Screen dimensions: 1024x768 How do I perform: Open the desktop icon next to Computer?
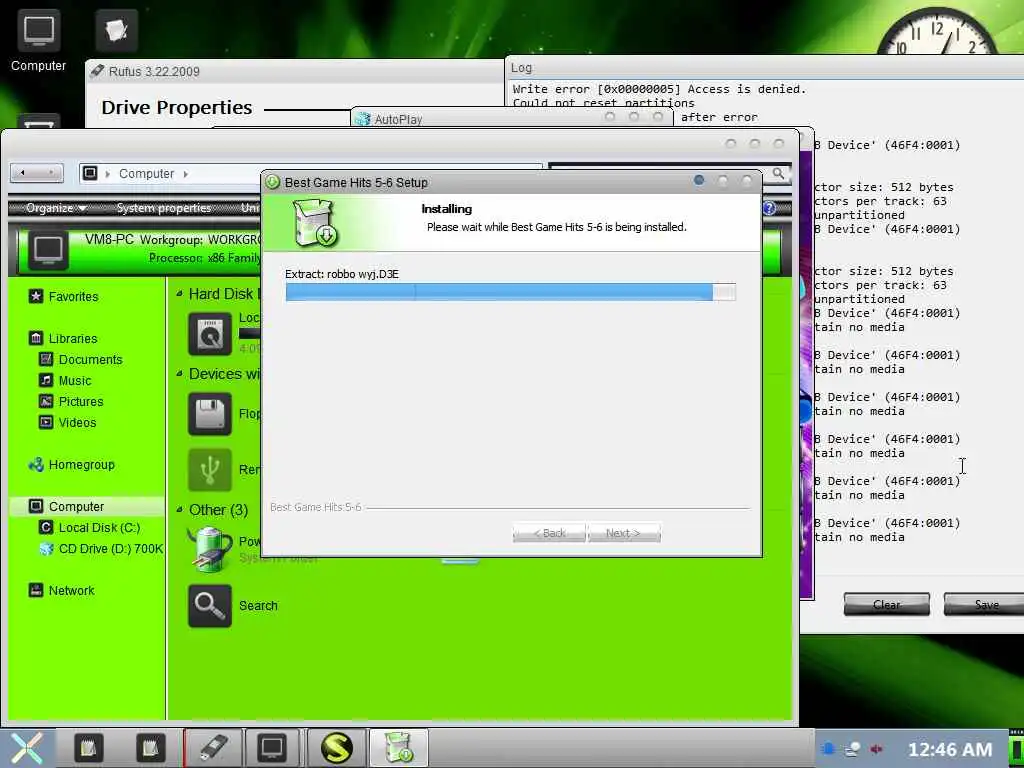116,30
